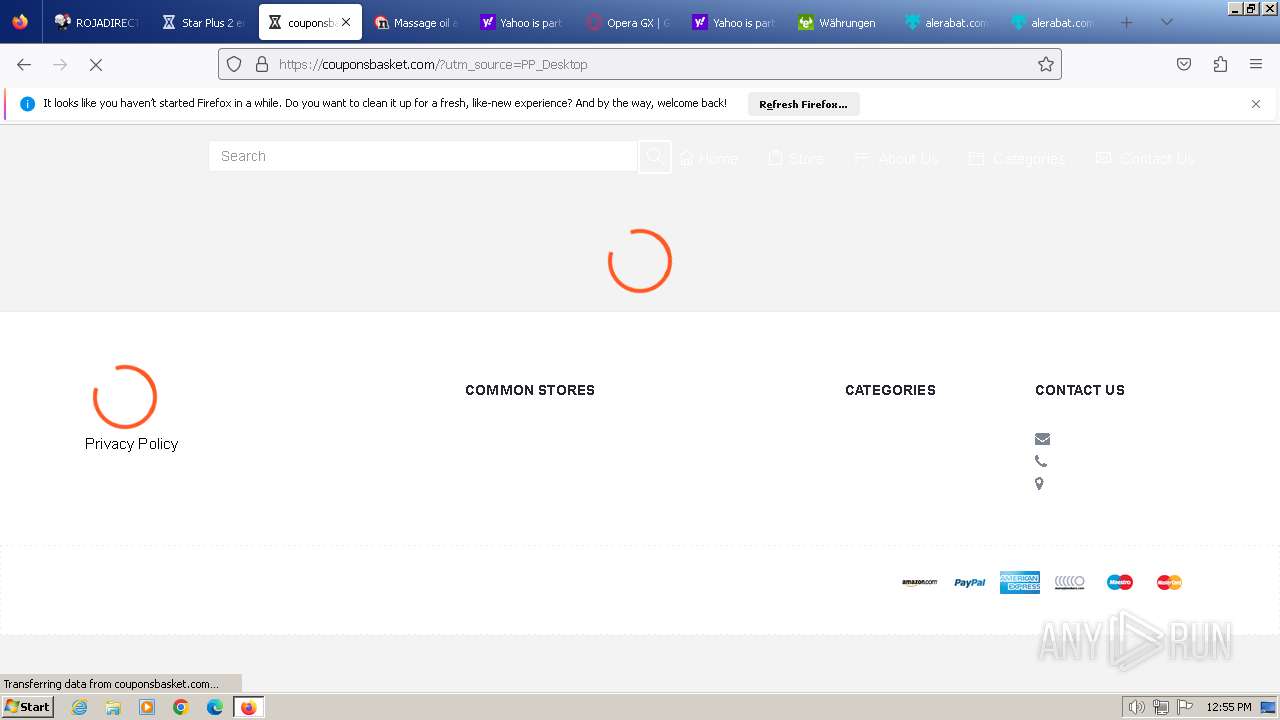This screenshot has width=1280, height=720.
Task: Open the Extensions puzzle icon
Action: (1220, 64)
